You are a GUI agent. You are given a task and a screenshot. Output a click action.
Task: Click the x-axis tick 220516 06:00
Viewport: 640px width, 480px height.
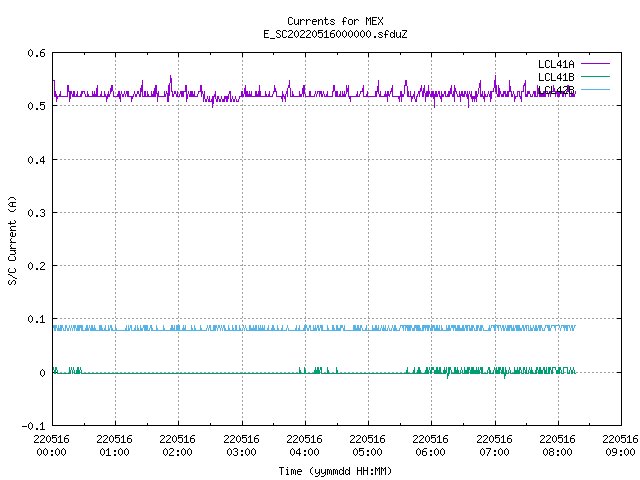[431, 446]
